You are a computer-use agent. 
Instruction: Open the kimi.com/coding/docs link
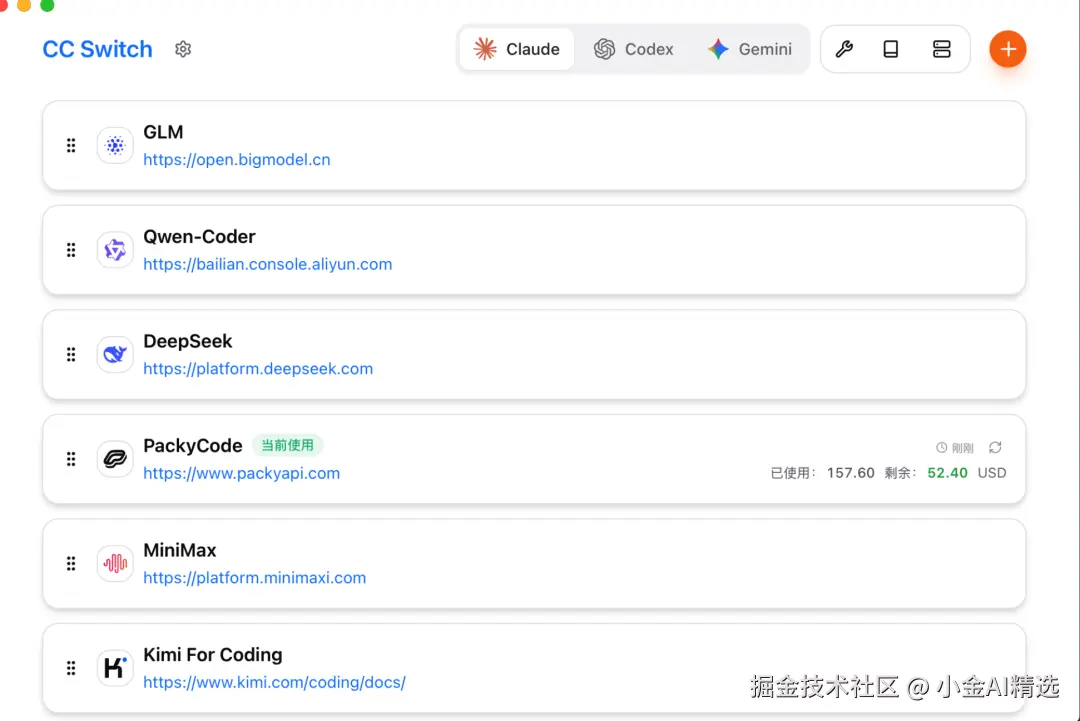(275, 682)
